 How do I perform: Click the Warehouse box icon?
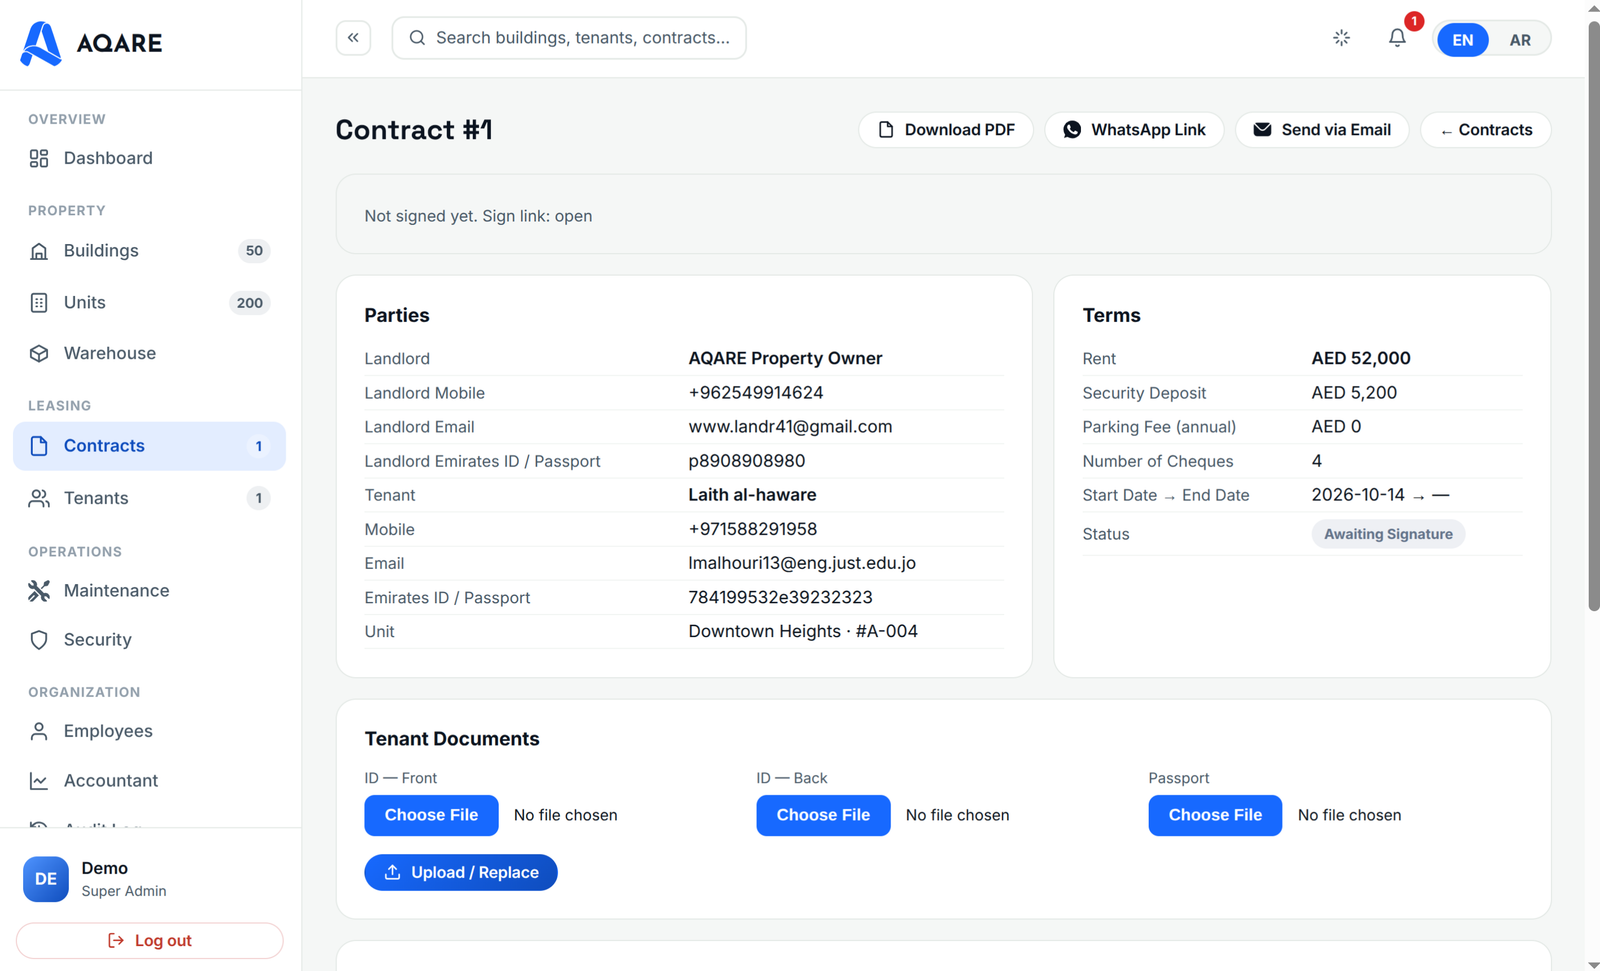click(x=39, y=354)
